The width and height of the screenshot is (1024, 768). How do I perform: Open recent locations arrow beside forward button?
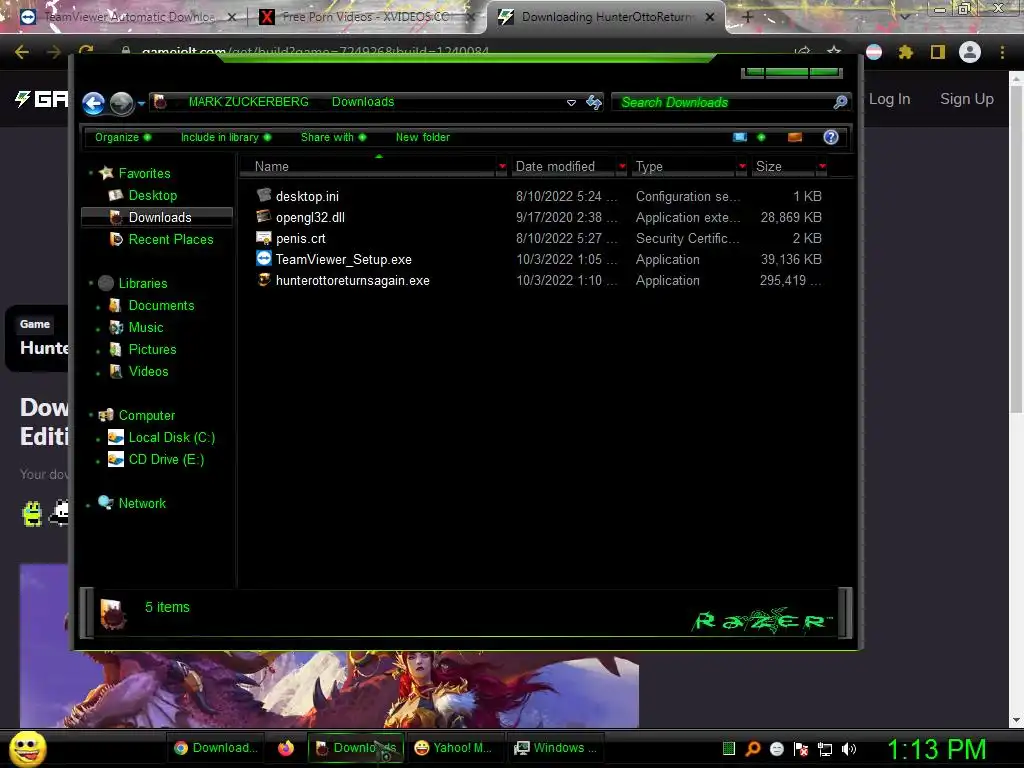click(141, 103)
